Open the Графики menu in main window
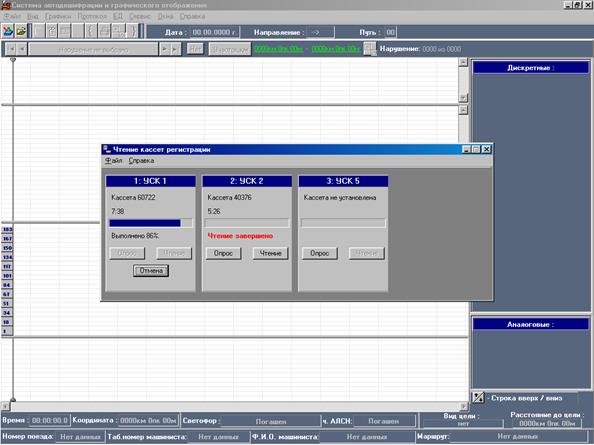594x445 pixels. 58,16
